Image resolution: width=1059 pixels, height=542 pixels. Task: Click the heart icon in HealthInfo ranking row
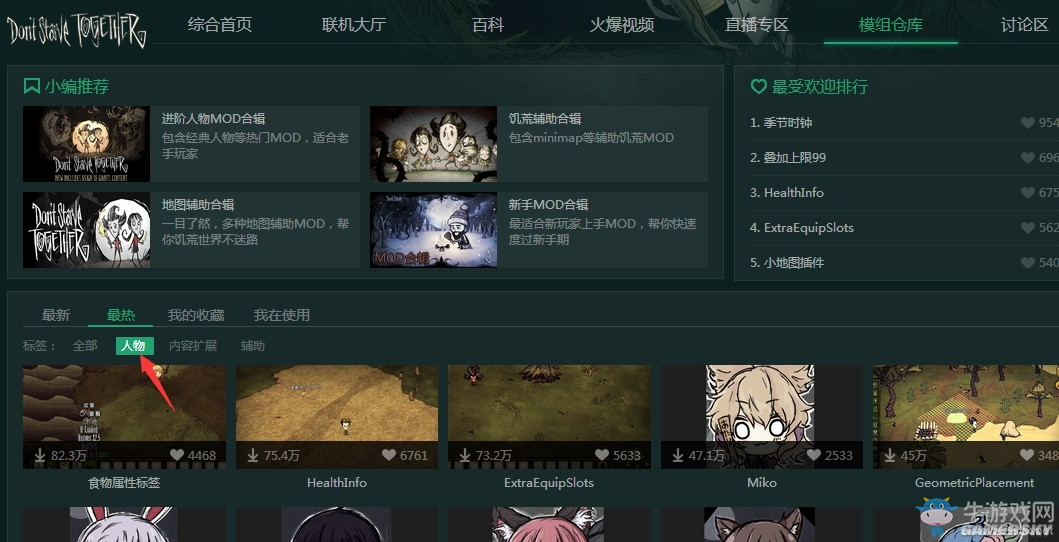click(x=1028, y=193)
